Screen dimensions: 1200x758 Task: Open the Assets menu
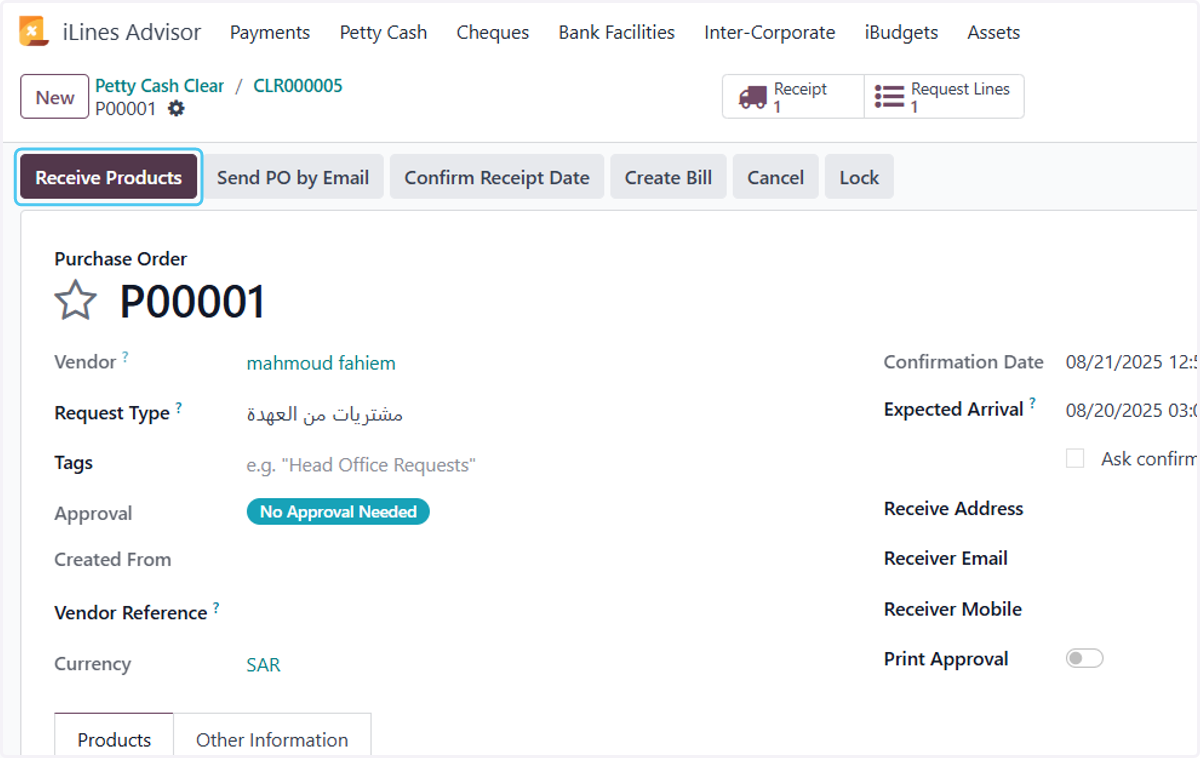tap(994, 32)
